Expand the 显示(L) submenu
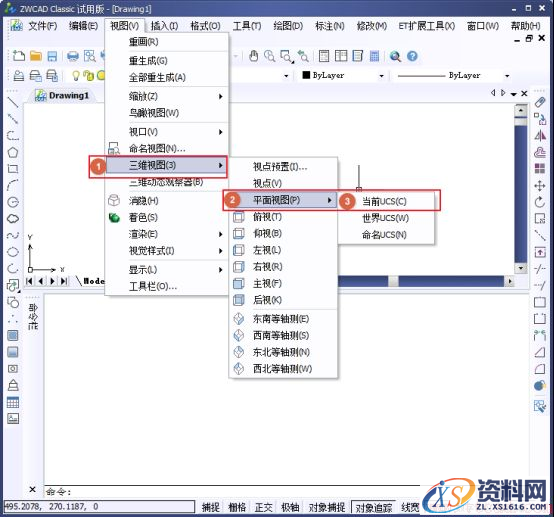Image resolution: width=554 pixels, height=517 pixels. 167,270
